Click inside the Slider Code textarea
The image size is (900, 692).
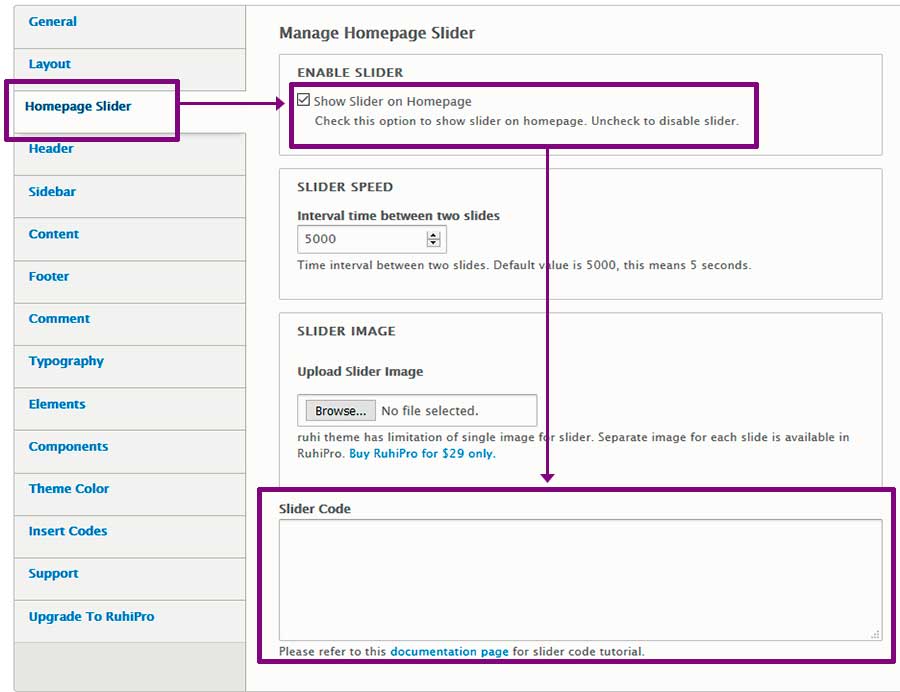580,579
